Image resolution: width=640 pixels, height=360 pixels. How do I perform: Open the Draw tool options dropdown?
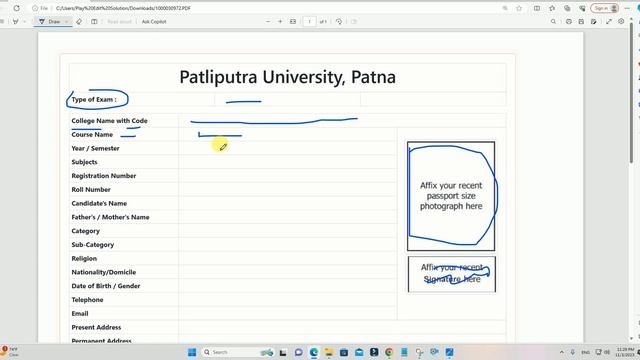pos(67,22)
